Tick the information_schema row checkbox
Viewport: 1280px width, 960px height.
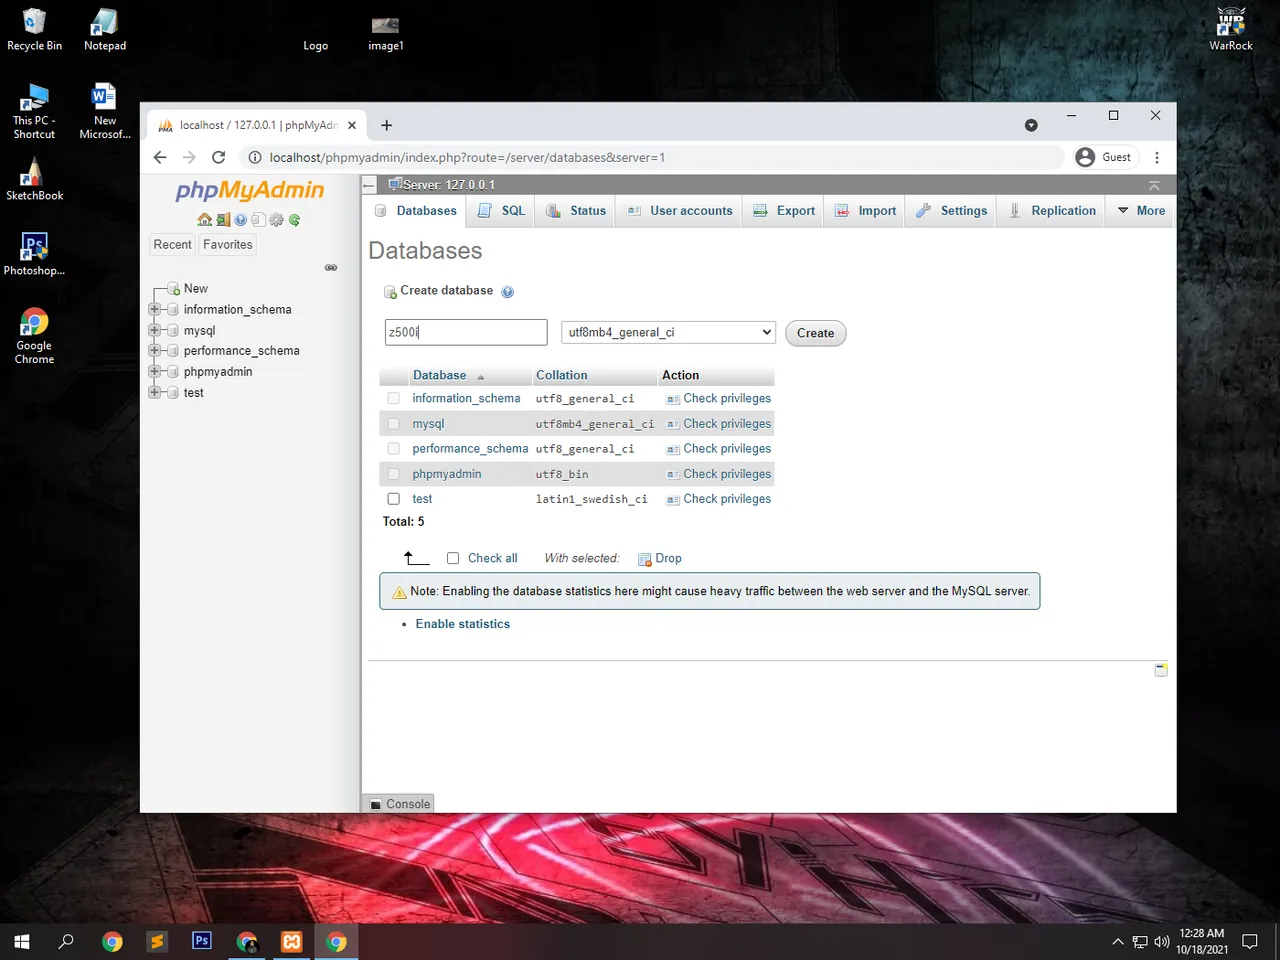(394, 399)
